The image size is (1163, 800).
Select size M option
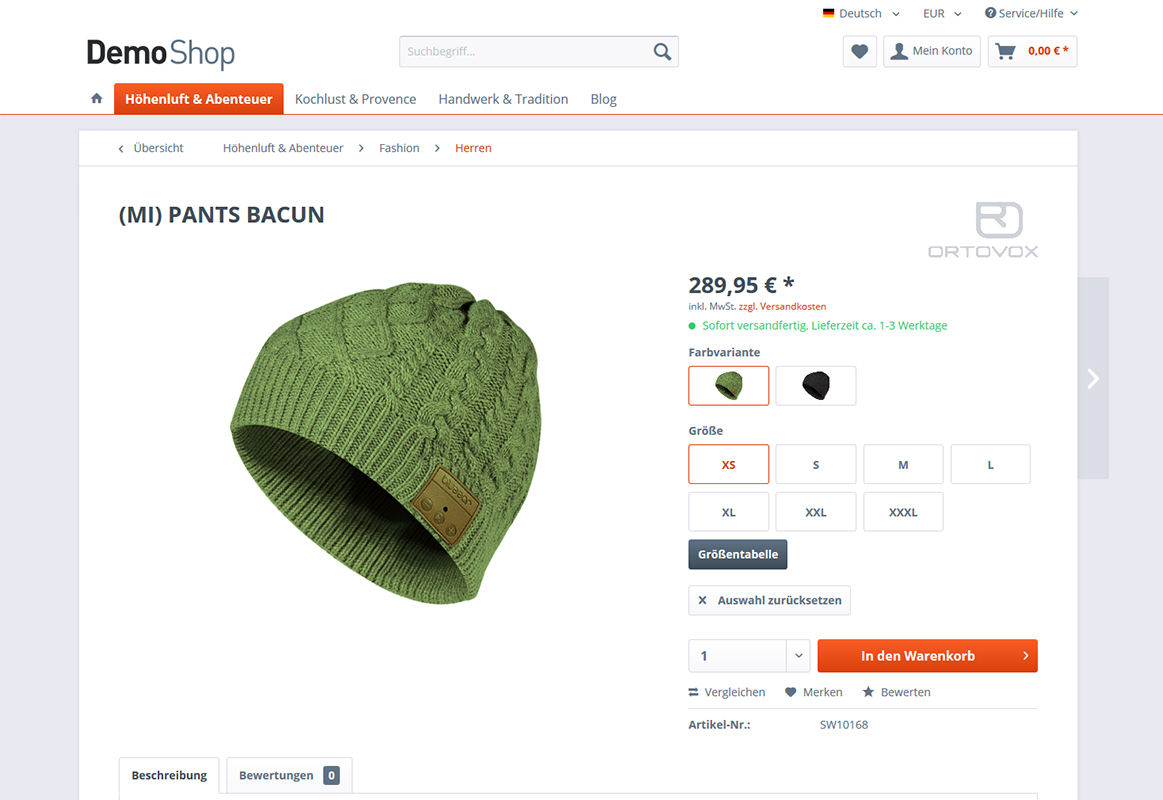[903, 464]
